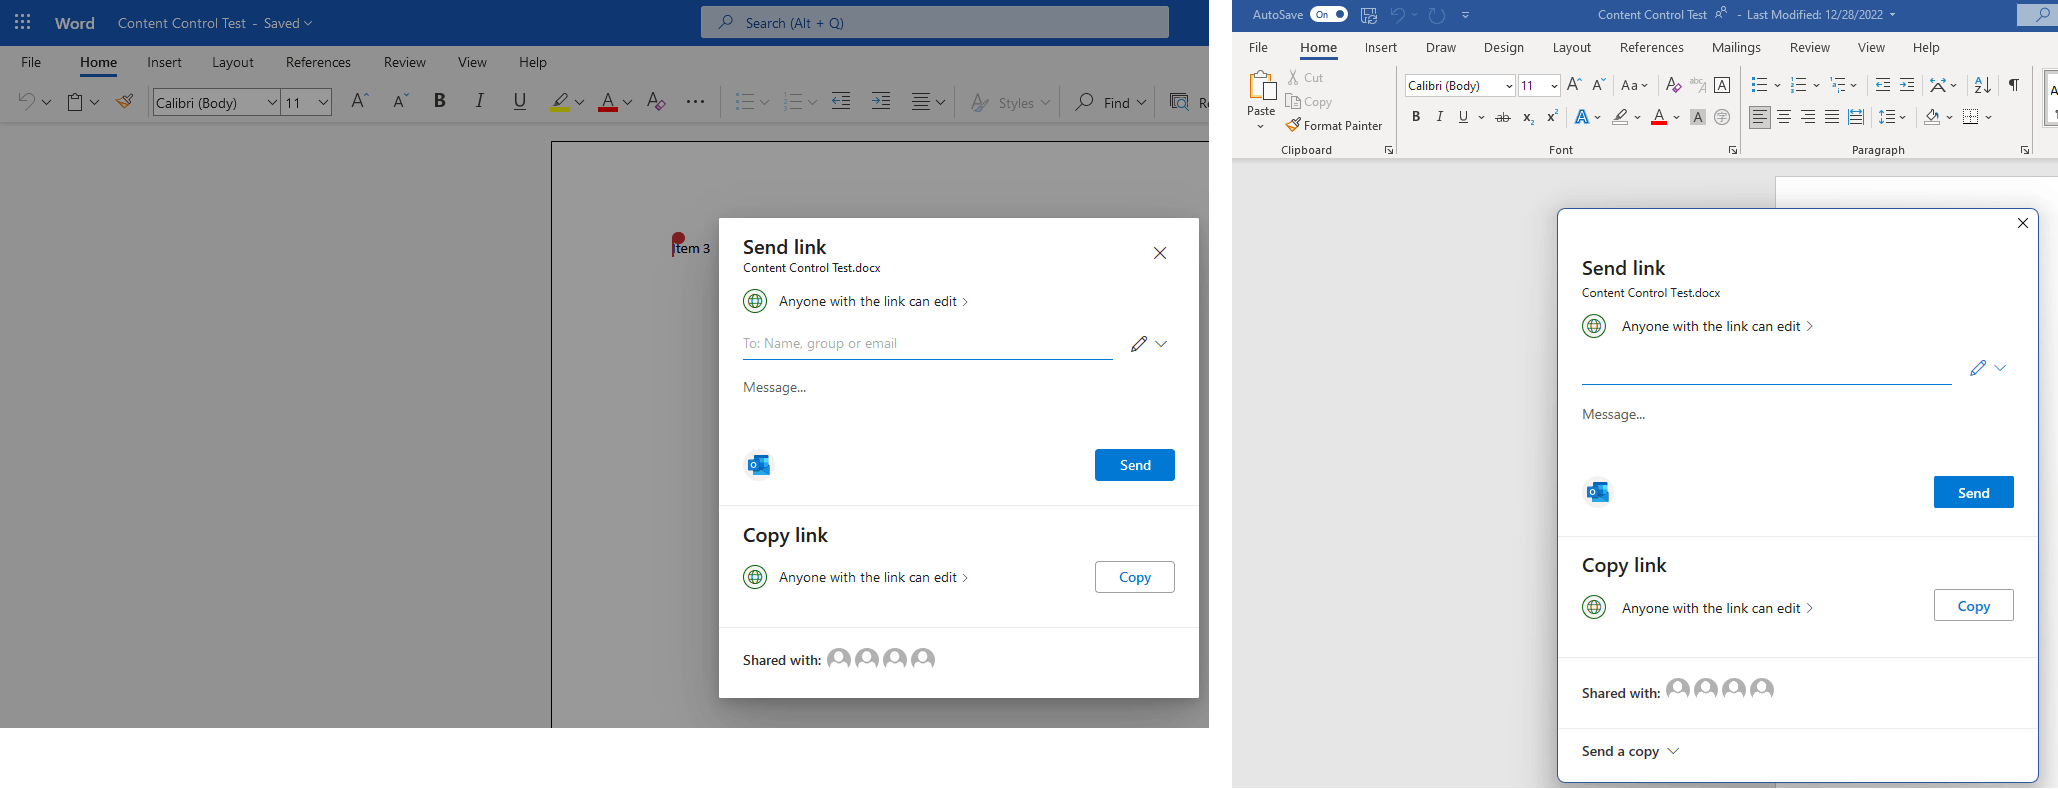Click Send button in desktop dialog
The width and height of the screenshot is (2058, 789).
1973,492
